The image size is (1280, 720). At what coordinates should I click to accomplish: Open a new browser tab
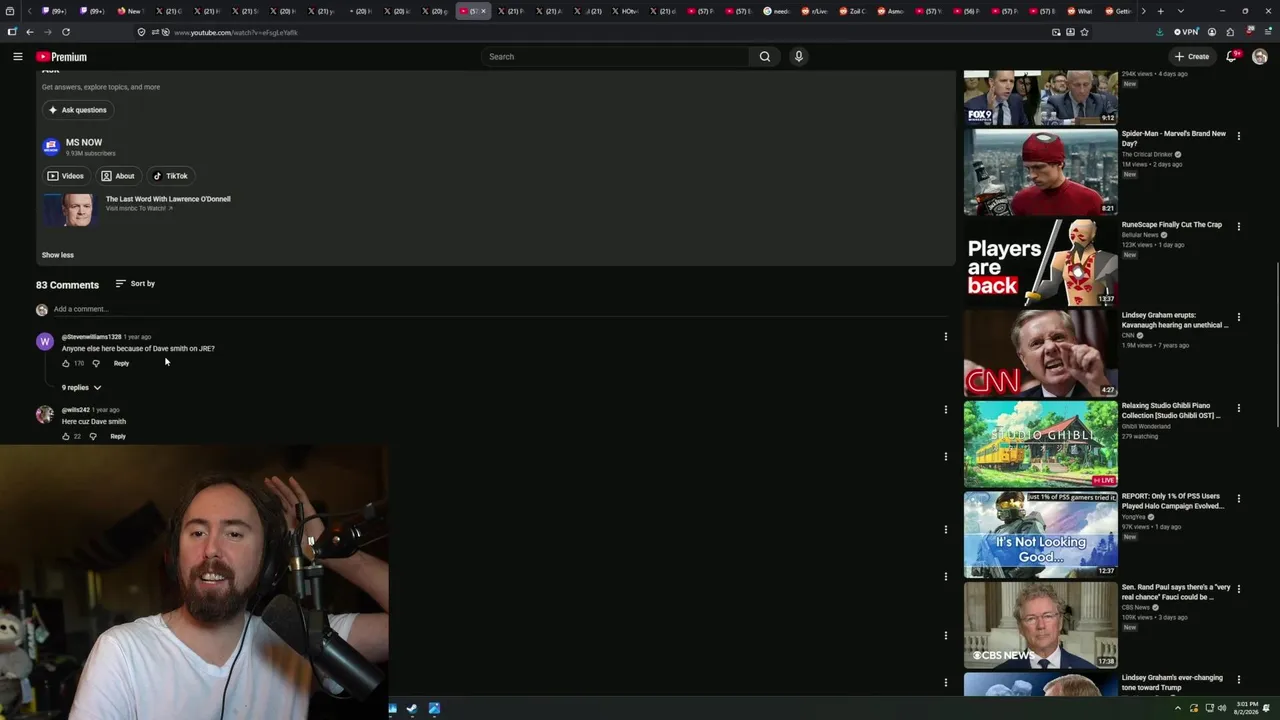pos(1160,11)
